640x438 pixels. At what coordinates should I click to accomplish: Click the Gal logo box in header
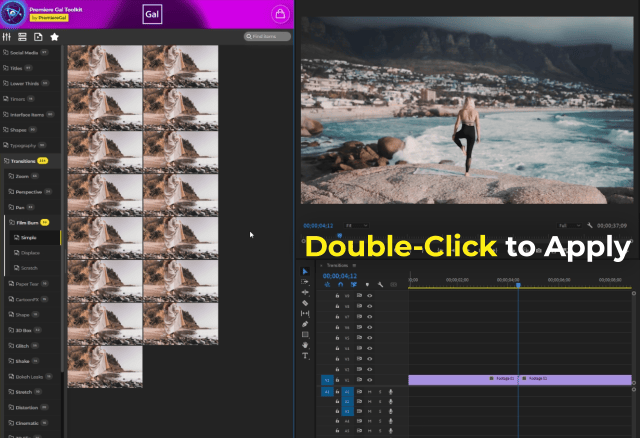click(x=152, y=14)
